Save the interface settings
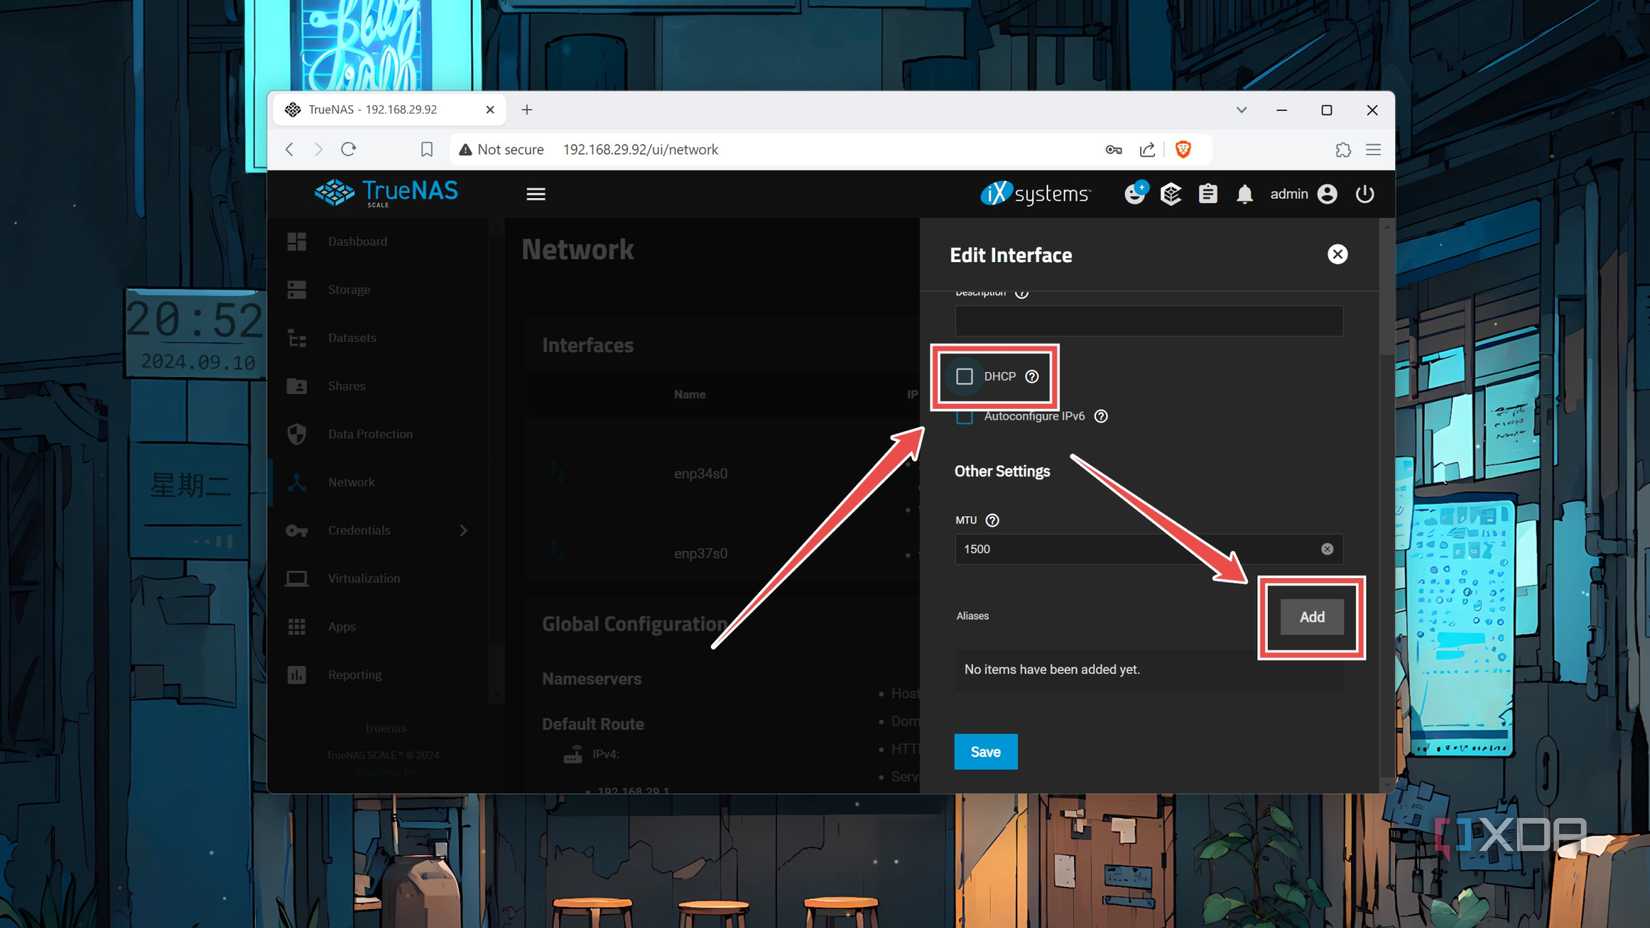This screenshot has height=928, width=1650. (985, 752)
